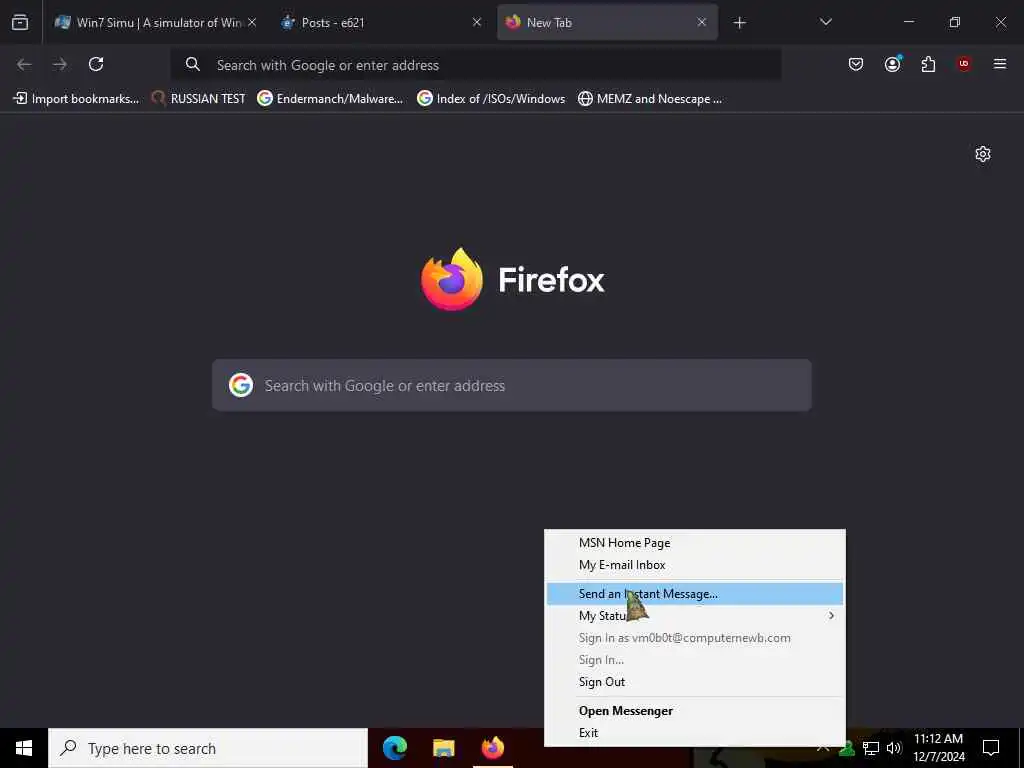The image size is (1024, 768).
Task: Close the Posts - e621 tab
Action: coord(477,22)
